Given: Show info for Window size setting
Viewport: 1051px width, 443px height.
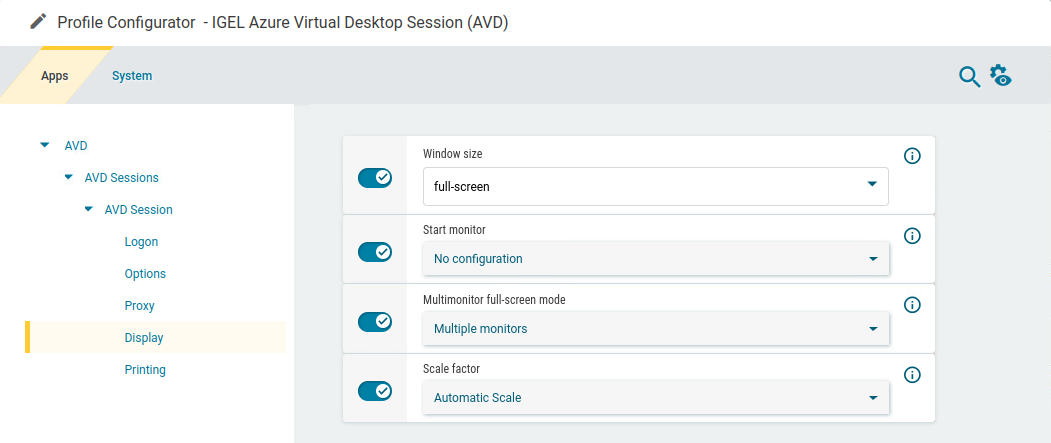Looking at the screenshot, I should (x=912, y=156).
